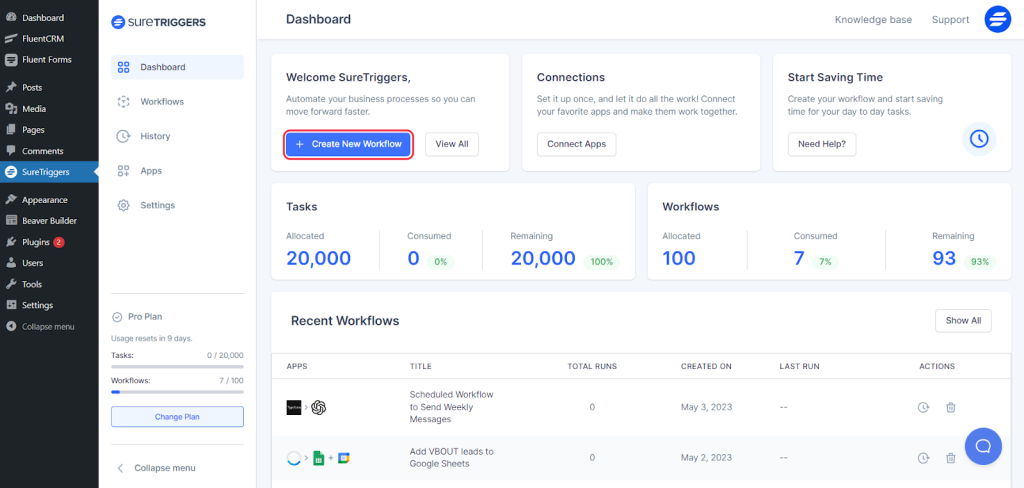Click the Connect Apps button

click(577, 144)
